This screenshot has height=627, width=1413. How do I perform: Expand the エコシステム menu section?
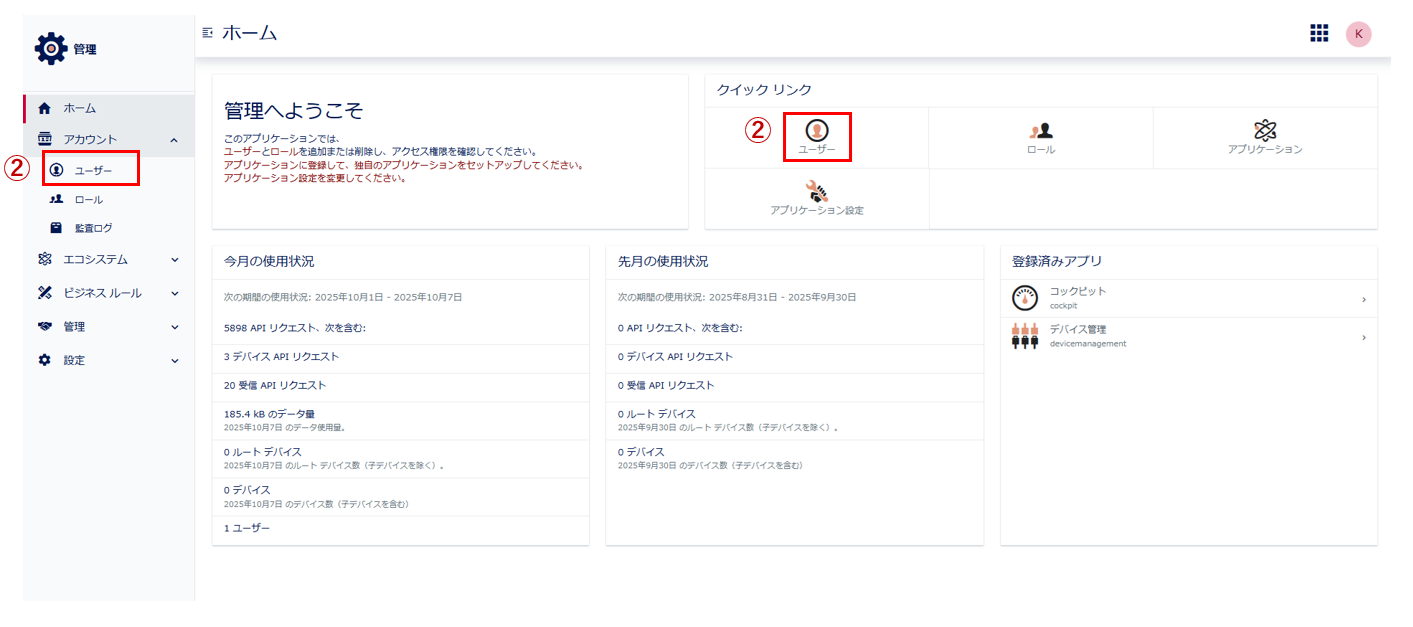(174, 260)
